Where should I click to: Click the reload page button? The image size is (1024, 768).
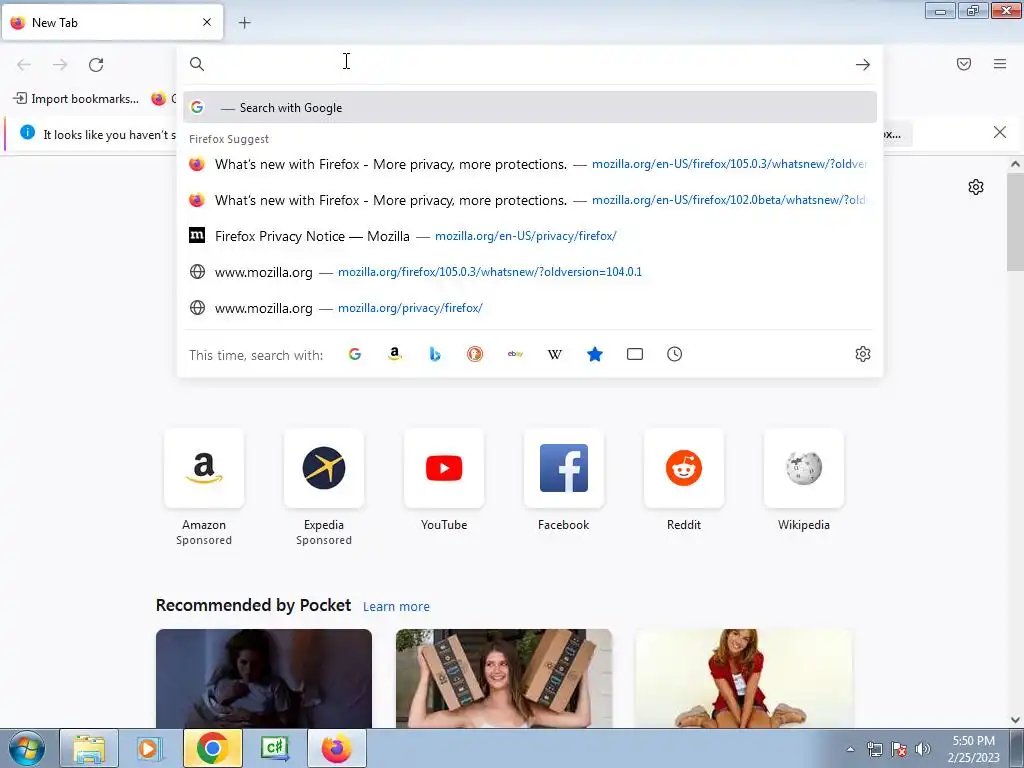point(96,64)
